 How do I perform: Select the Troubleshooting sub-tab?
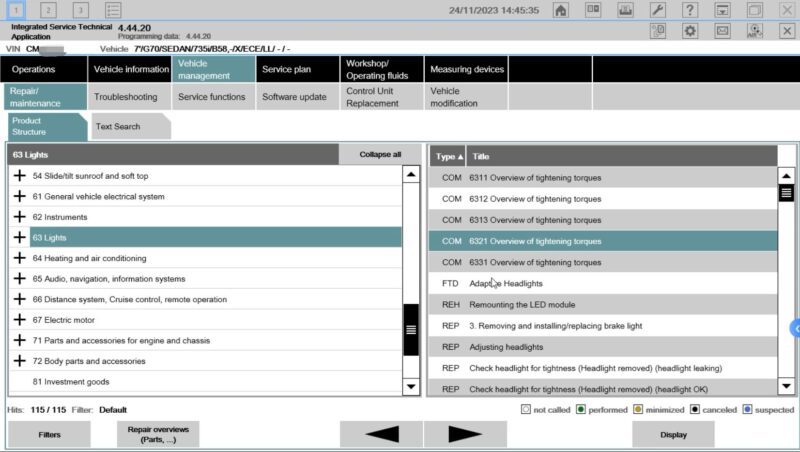point(129,97)
